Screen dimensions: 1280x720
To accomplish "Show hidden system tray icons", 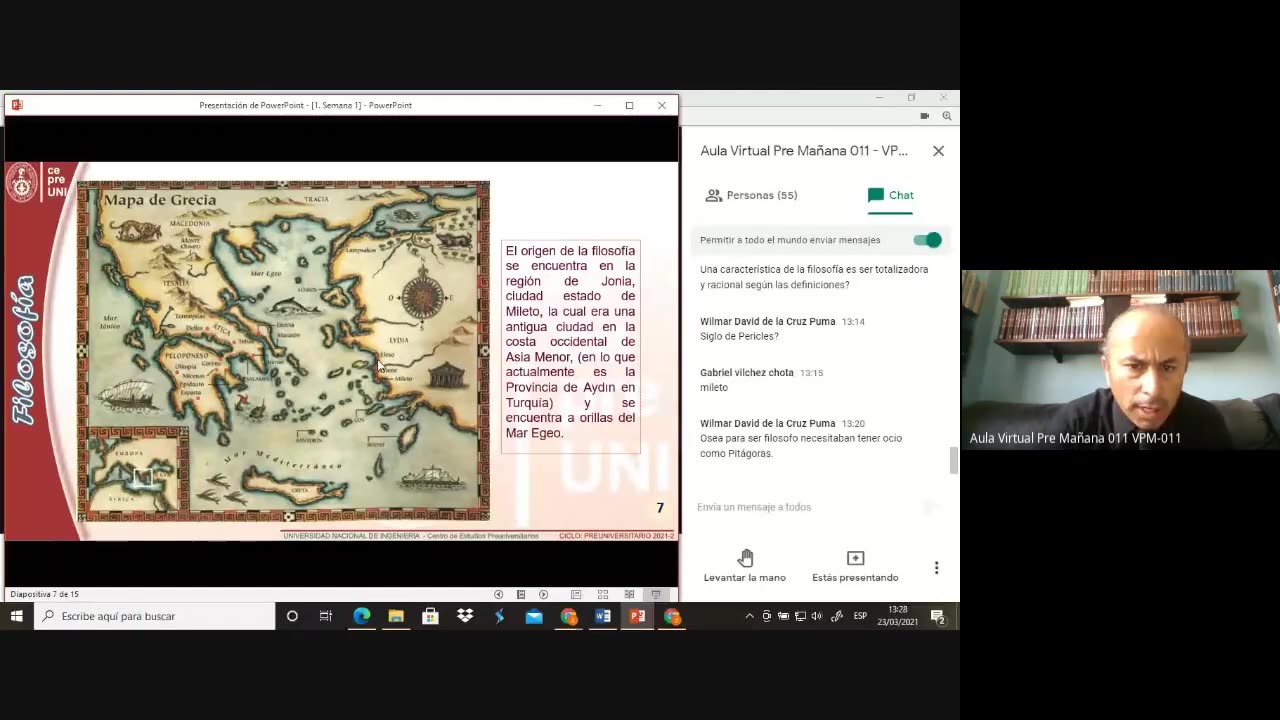I will (x=750, y=616).
